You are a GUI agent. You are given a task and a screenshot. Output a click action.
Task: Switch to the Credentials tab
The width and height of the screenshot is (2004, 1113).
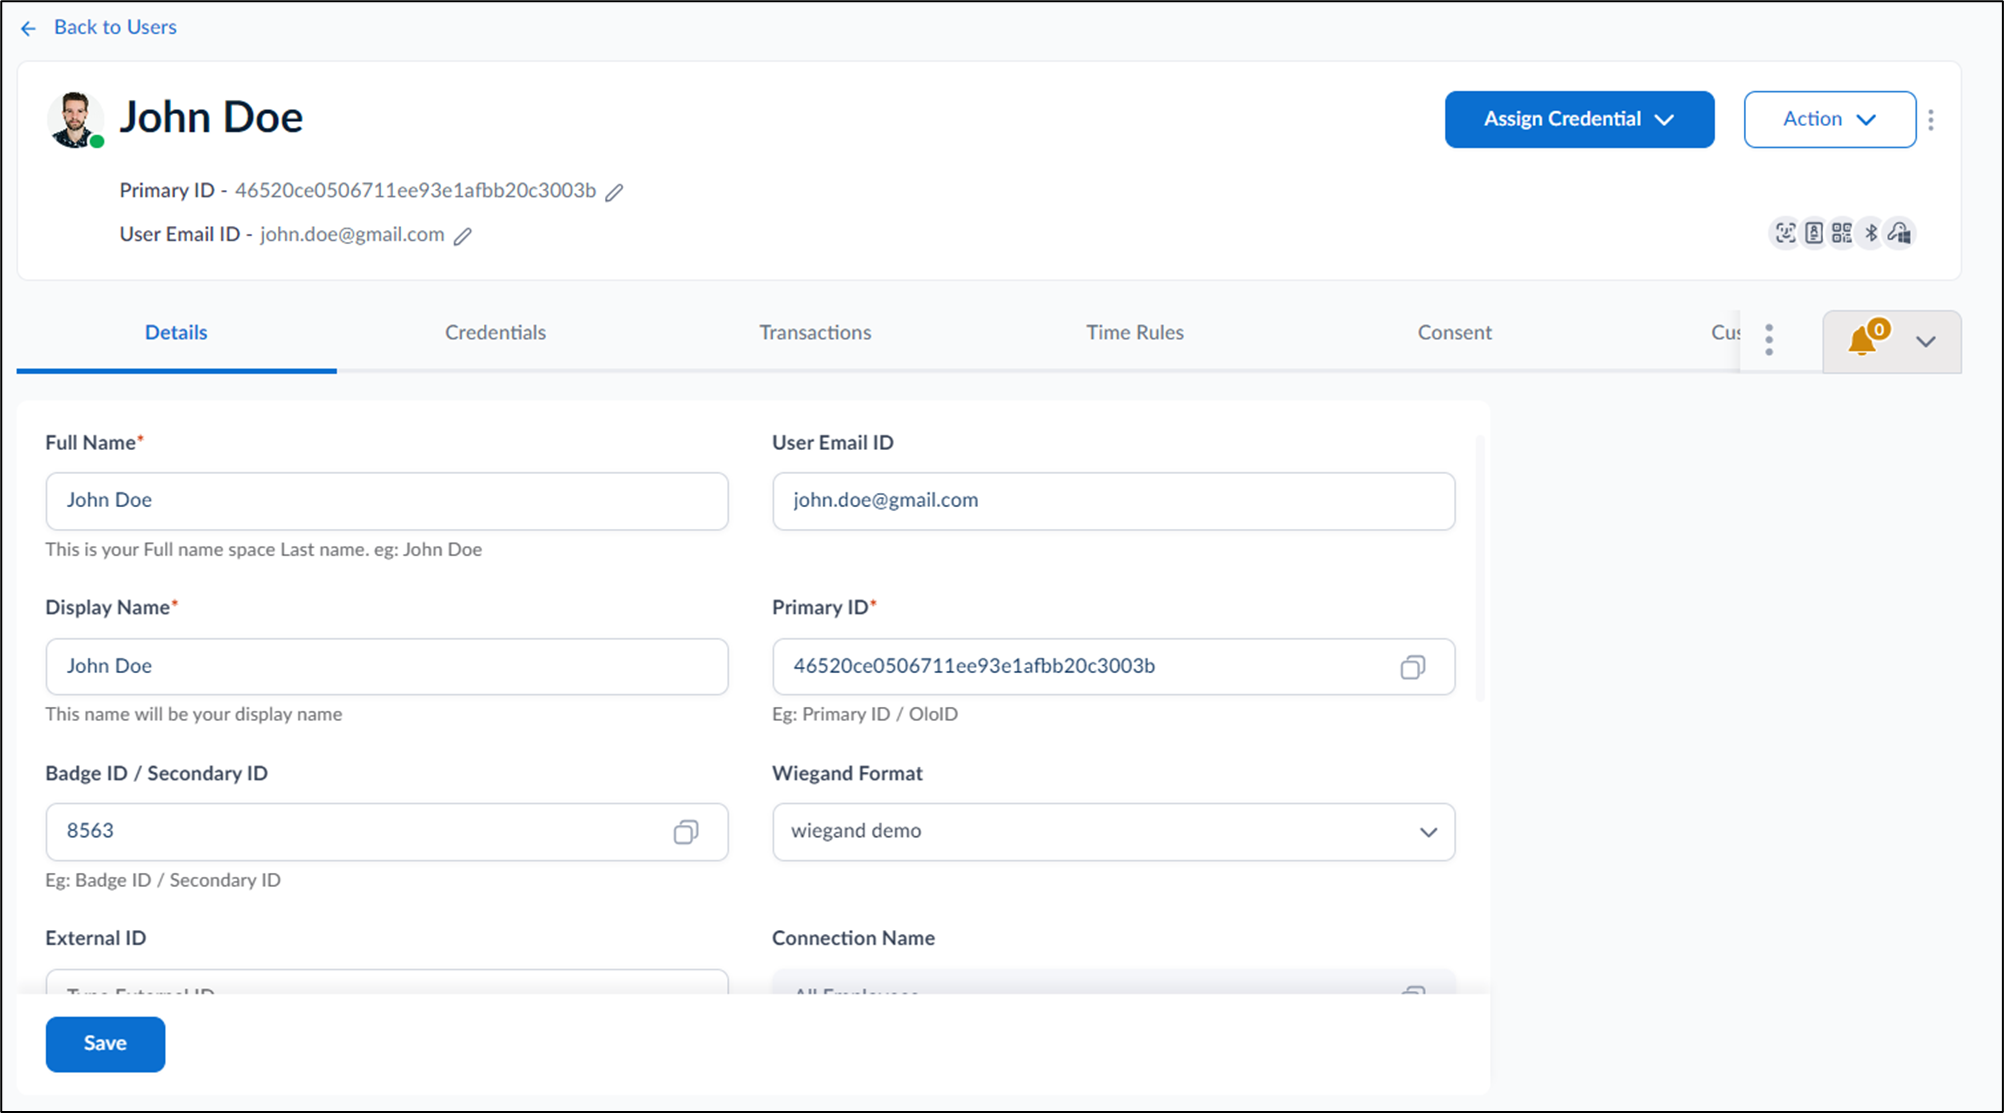coord(495,333)
